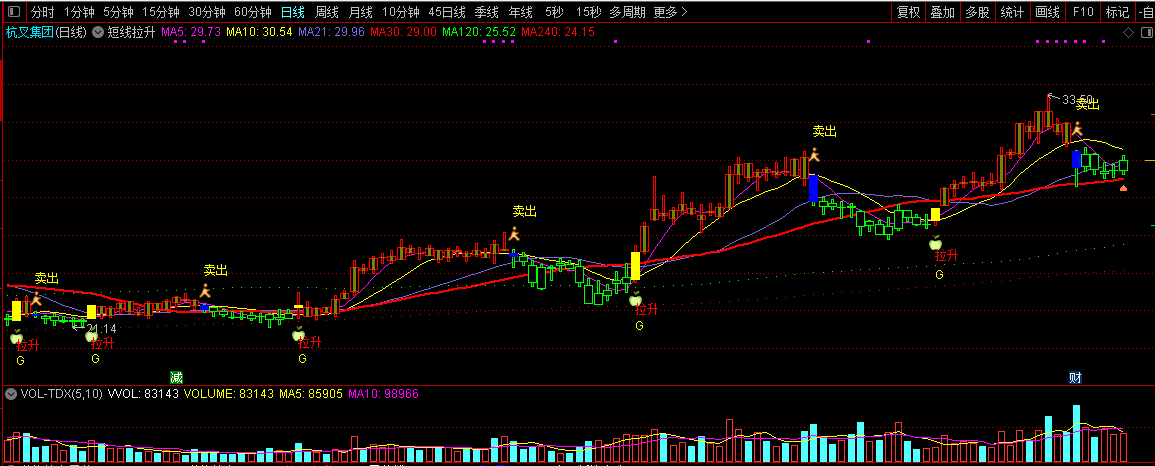Viewport: 1155px width, 466px height.
Task: Click the VVOL: 83143 value
Action: click(x=143, y=394)
